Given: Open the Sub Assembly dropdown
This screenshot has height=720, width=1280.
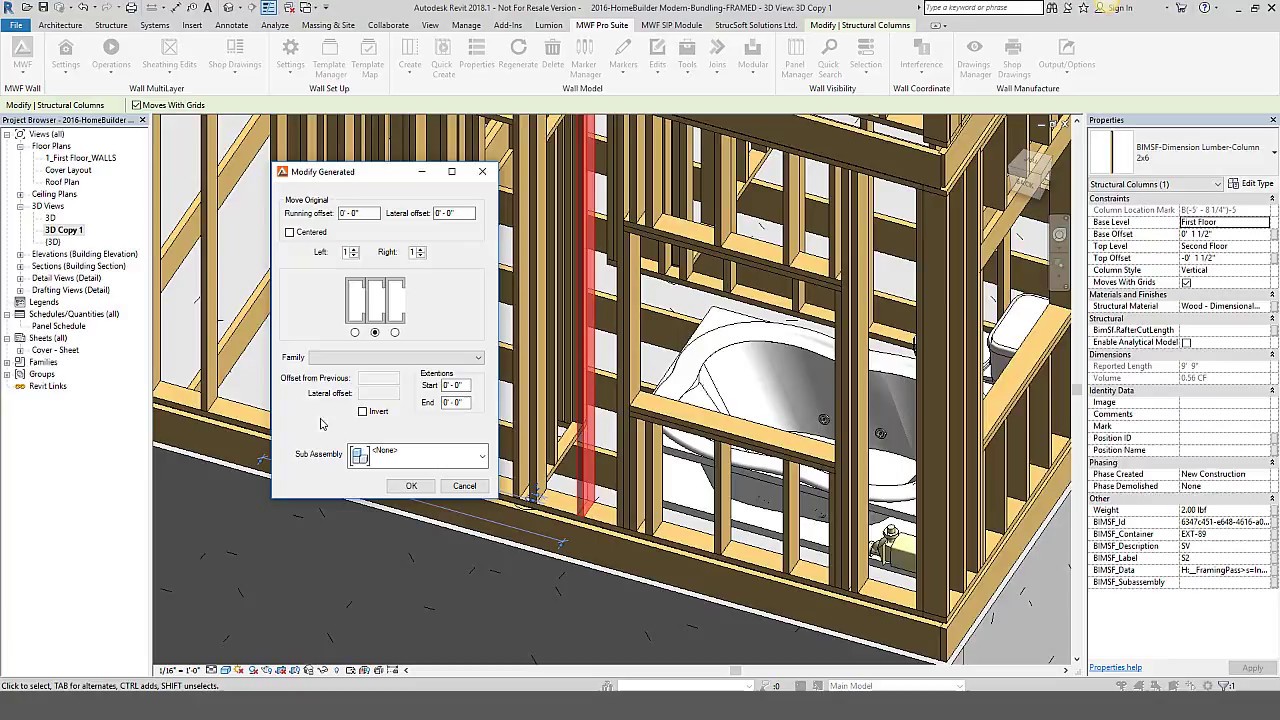Looking at the screenshot, I should pos(418,455).
